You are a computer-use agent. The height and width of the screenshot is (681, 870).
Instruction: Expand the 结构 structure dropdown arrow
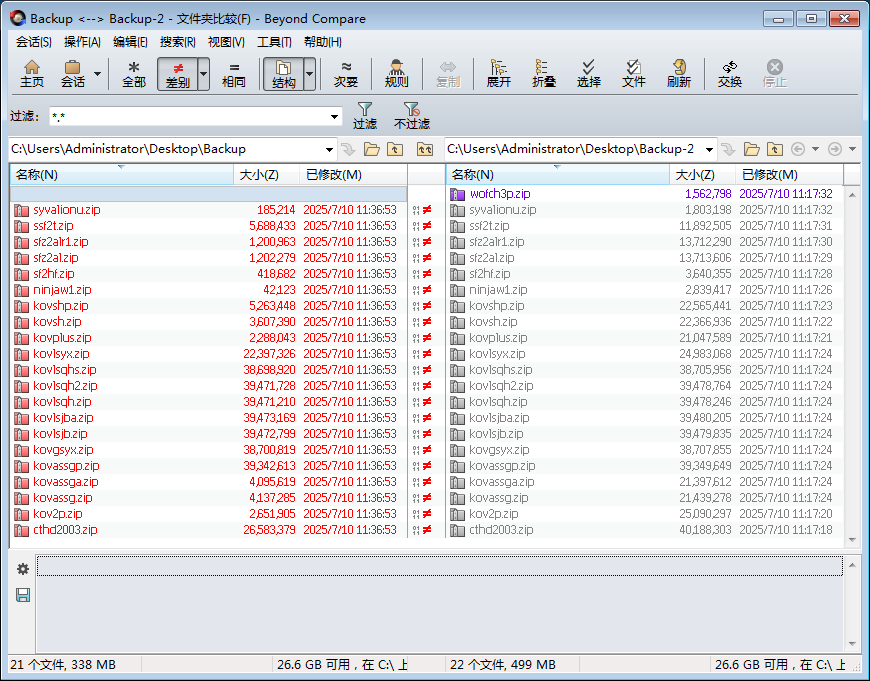(x=310, y=74)
